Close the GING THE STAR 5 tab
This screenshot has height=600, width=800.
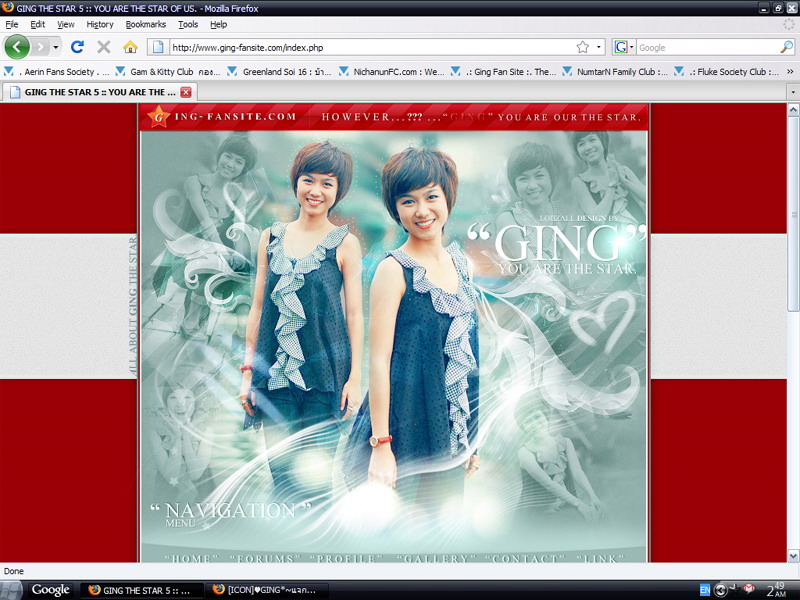(x=186, y=92)
